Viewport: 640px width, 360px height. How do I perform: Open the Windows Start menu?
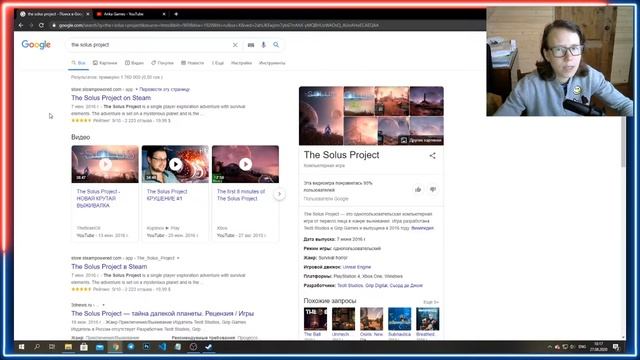22,347
